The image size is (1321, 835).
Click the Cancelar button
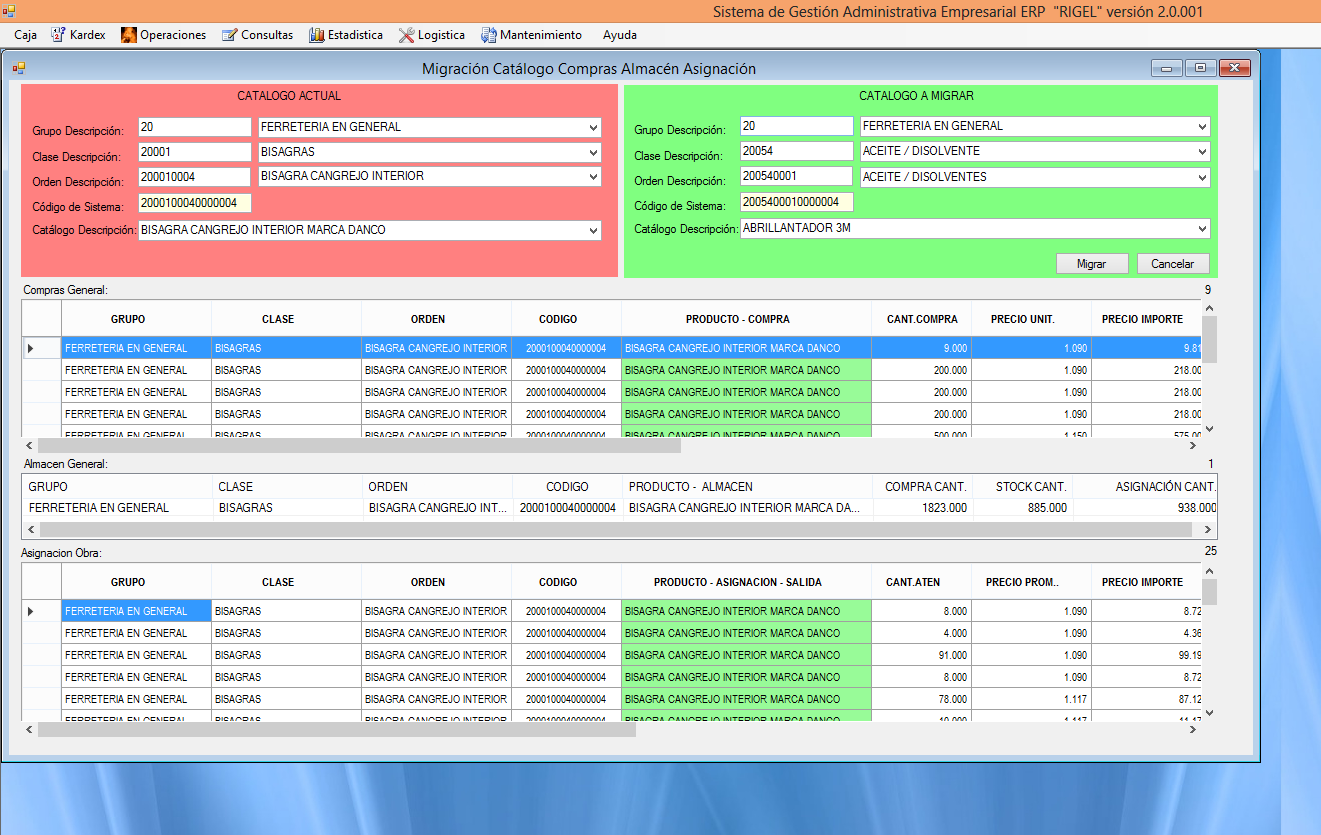coord(1173,264)
